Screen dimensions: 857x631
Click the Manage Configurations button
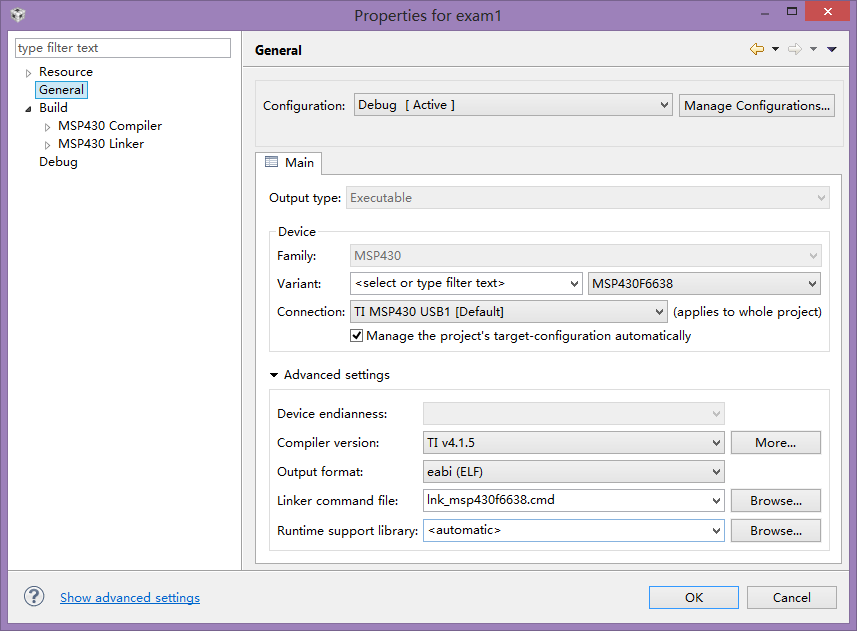(x=757, y=105)
